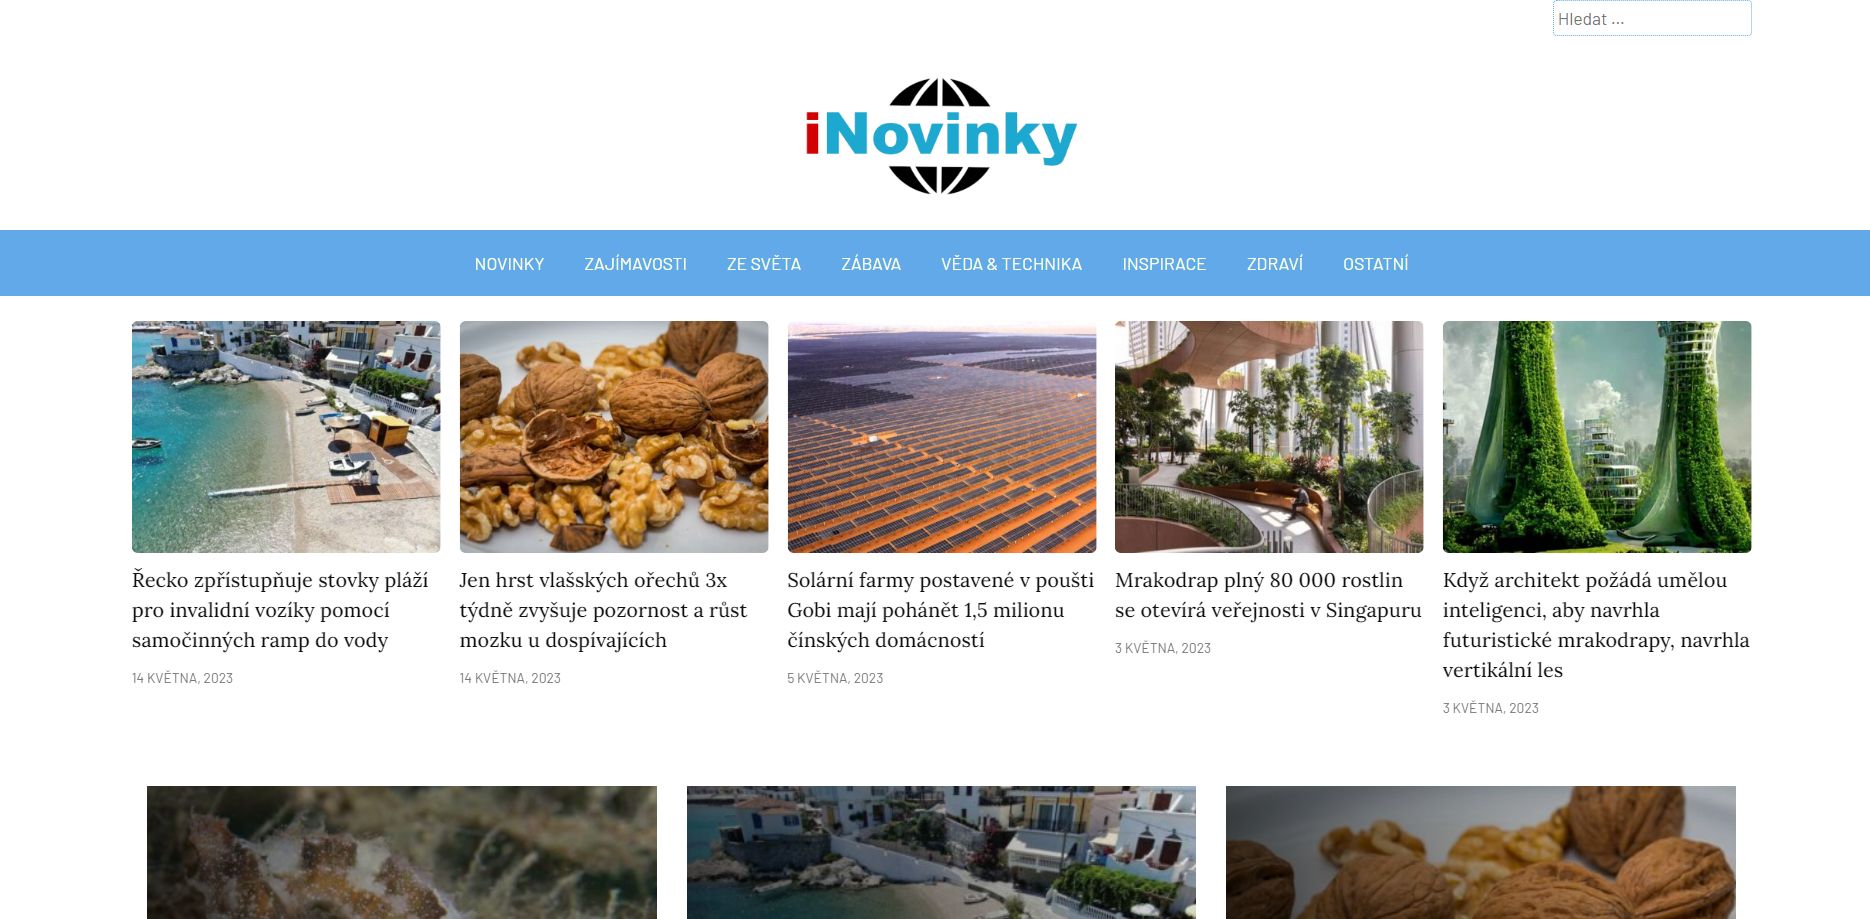Open the Greek beach ramp article thumbnail
The image size is (1870, 919).
pos(286,437)
